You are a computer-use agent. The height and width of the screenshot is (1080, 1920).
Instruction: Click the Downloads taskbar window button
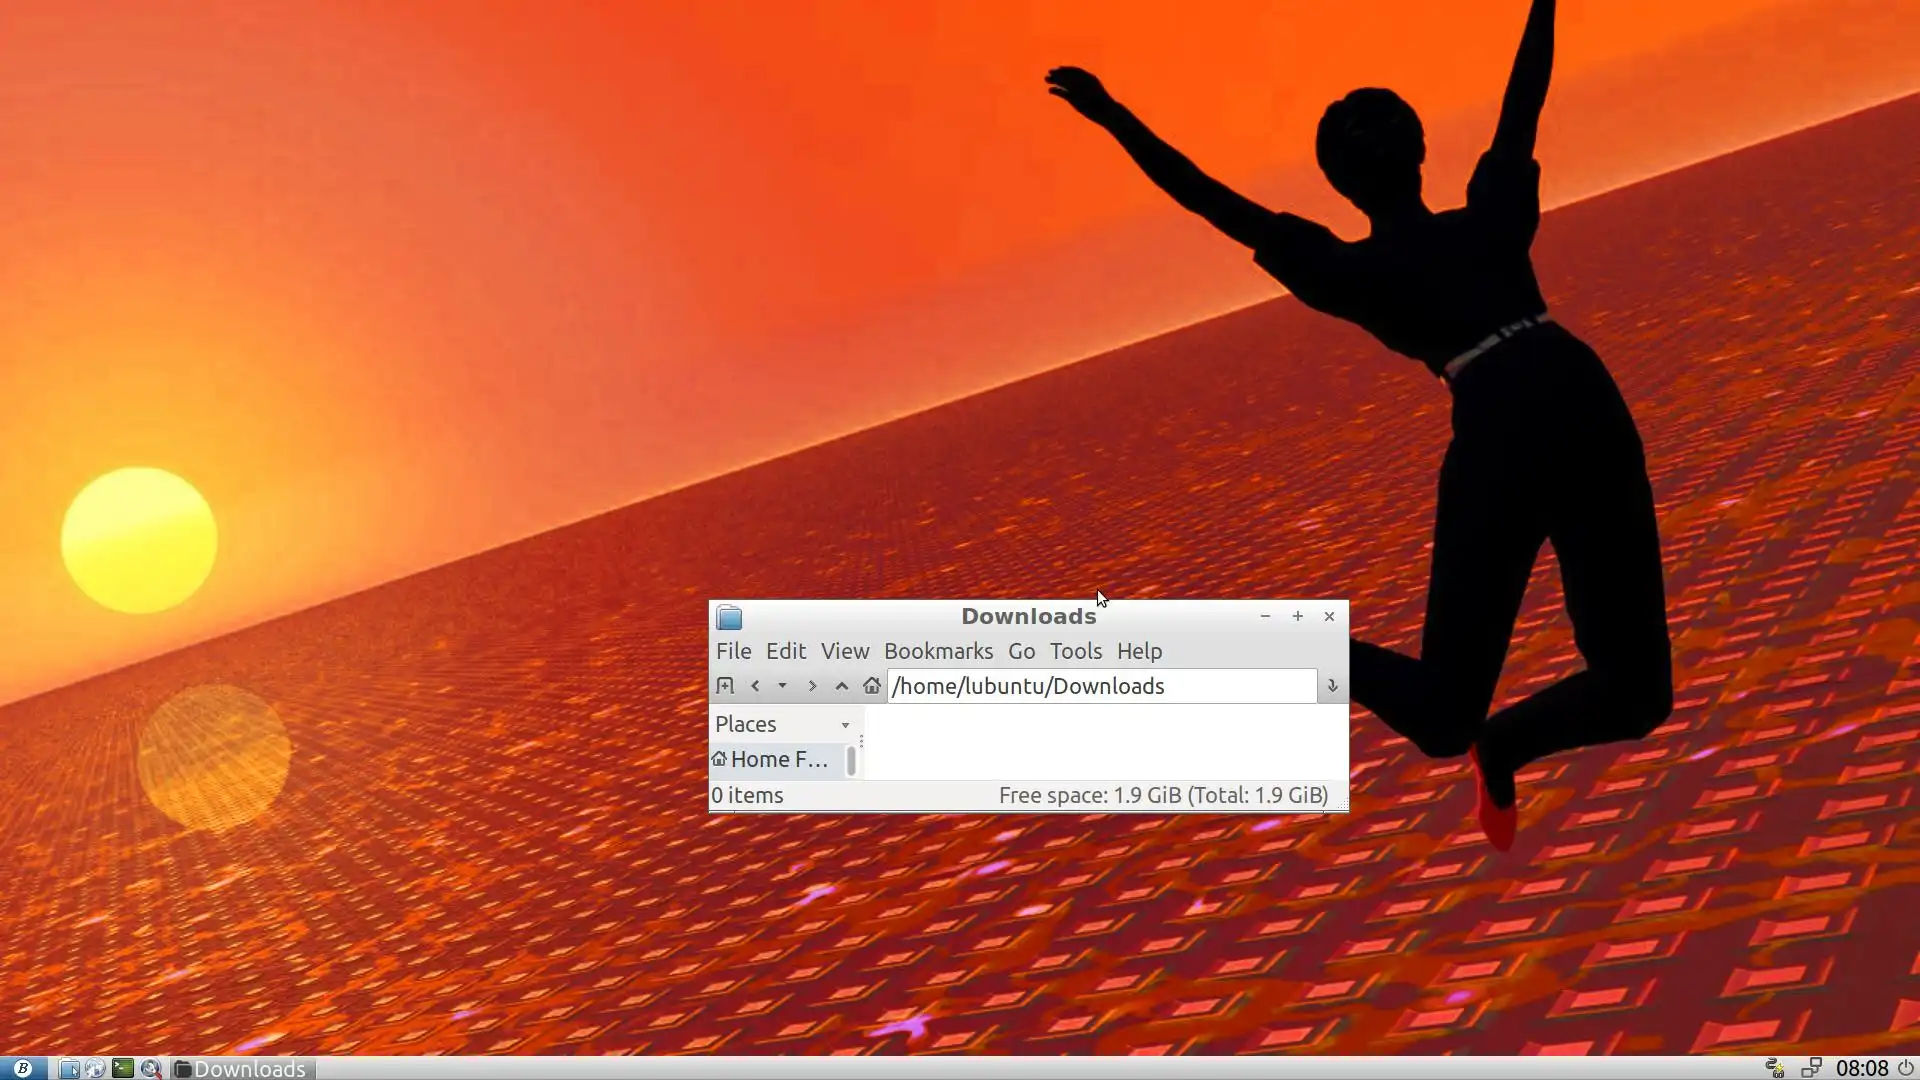coord(243,1068)
